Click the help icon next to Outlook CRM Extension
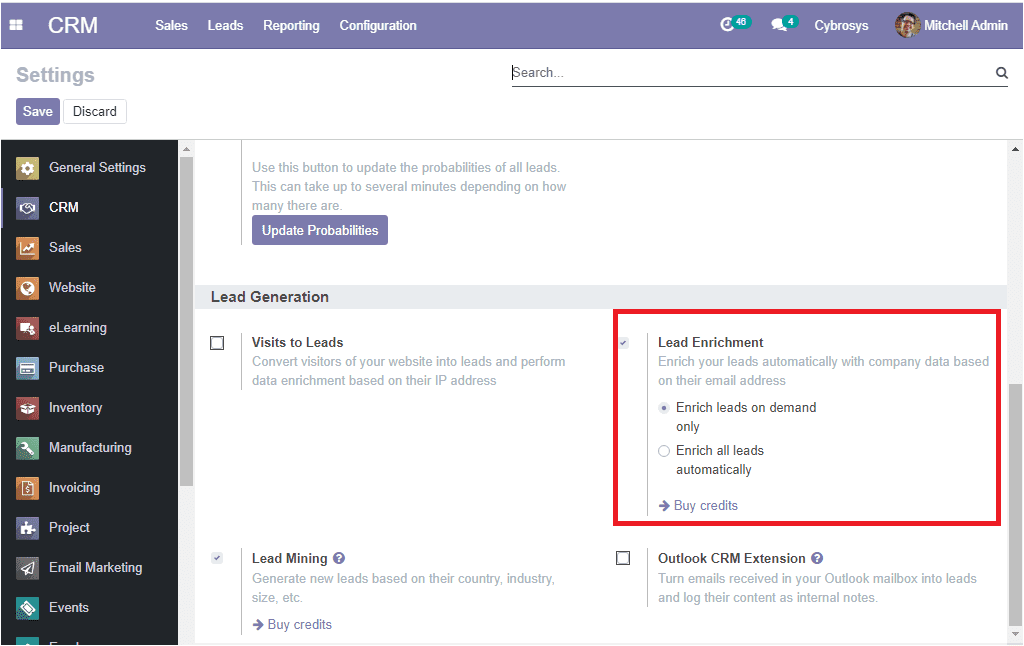 click(817, 558)
